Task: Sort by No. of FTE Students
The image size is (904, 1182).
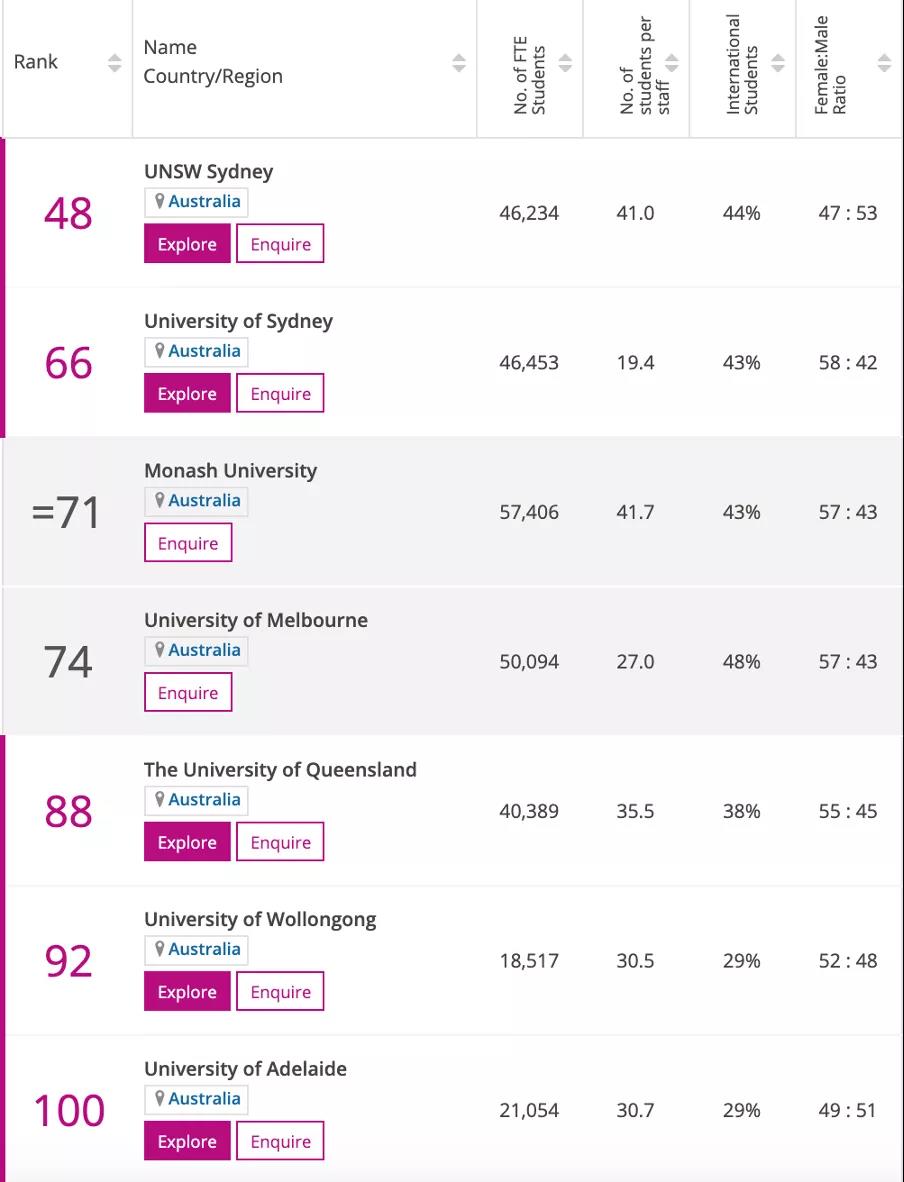Action: [565, 64]
